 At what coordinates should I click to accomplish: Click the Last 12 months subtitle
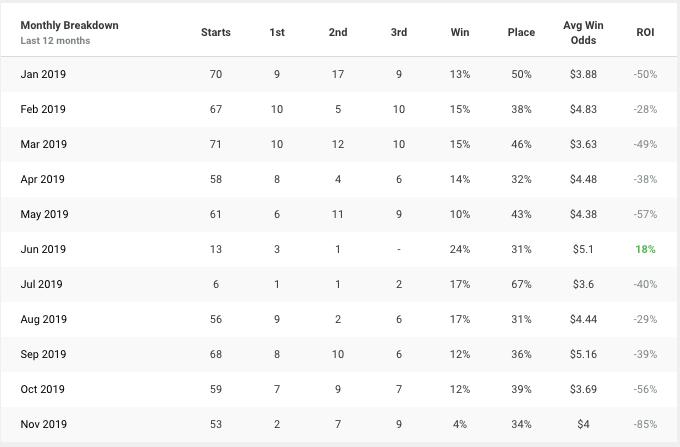[x=55, y=41]
